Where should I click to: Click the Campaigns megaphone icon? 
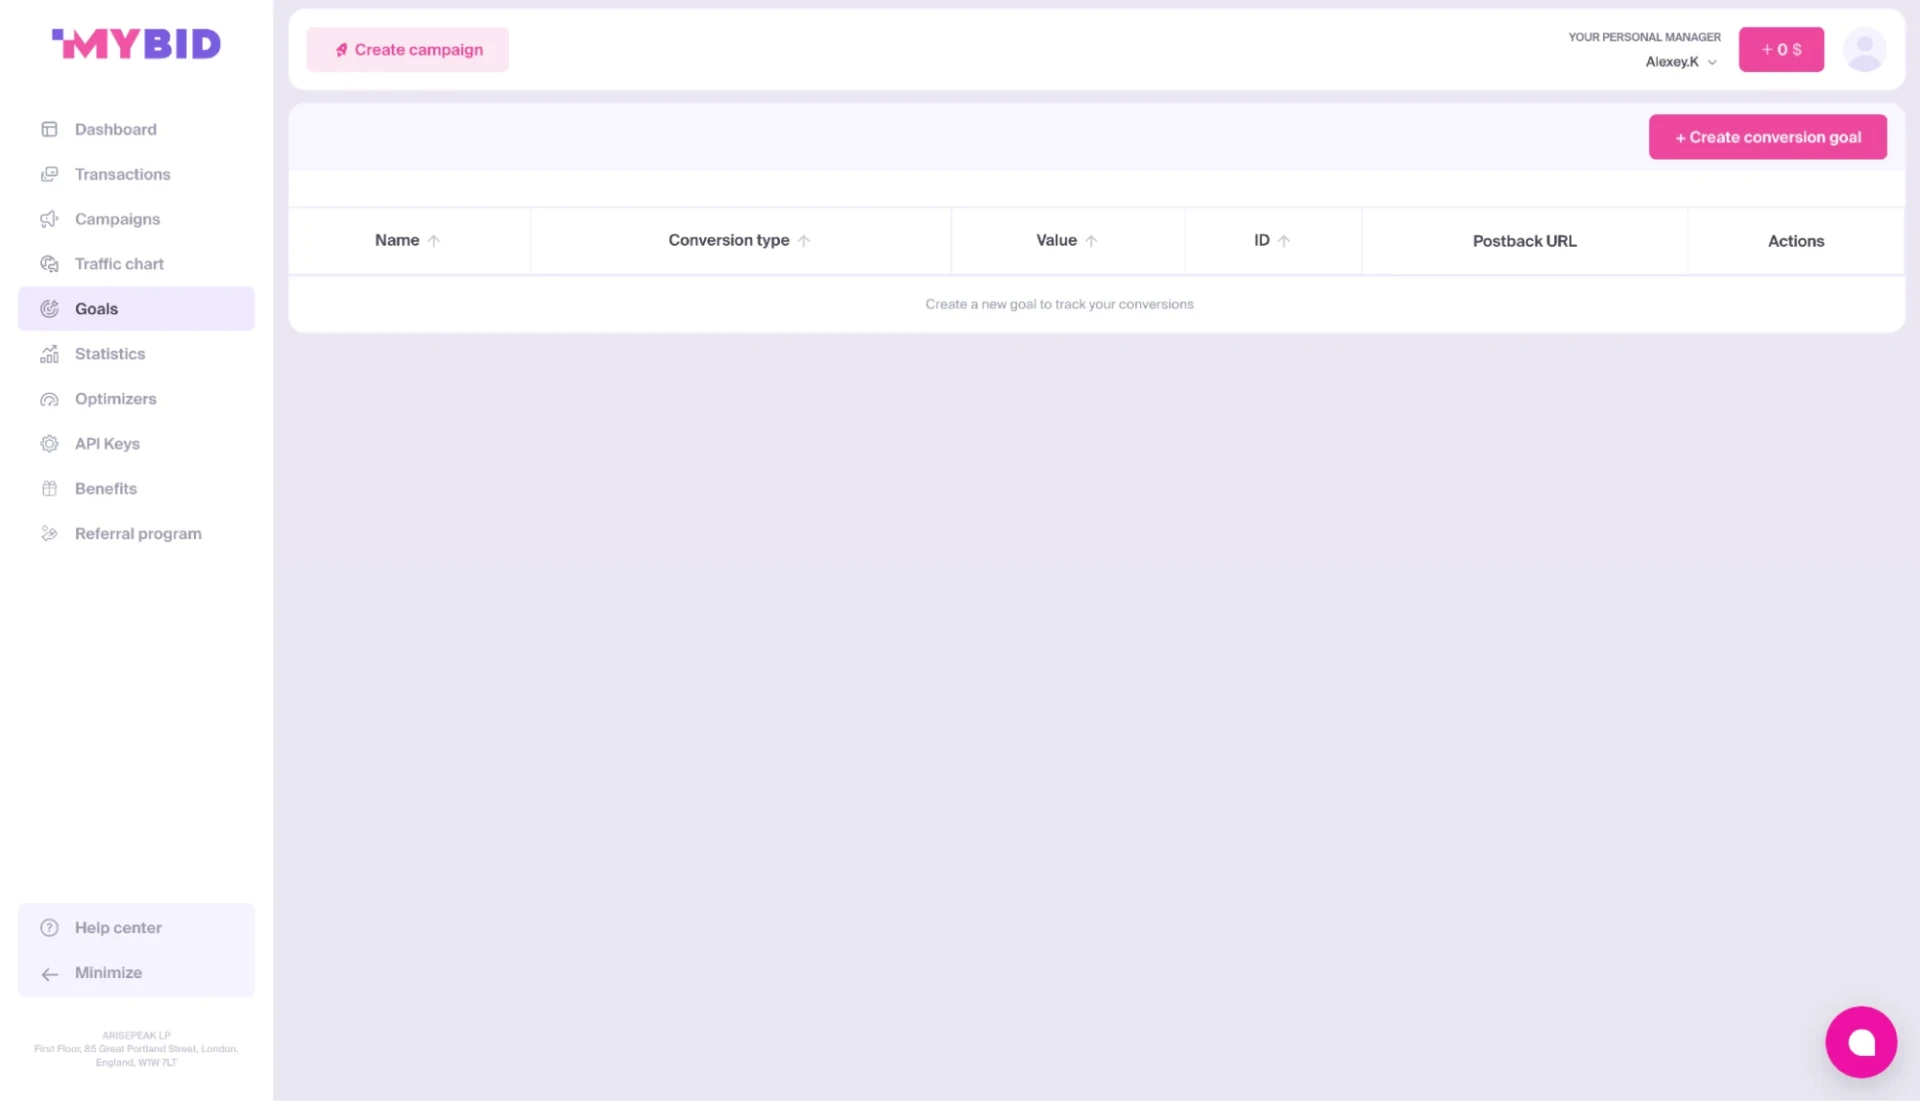point(49,219)
